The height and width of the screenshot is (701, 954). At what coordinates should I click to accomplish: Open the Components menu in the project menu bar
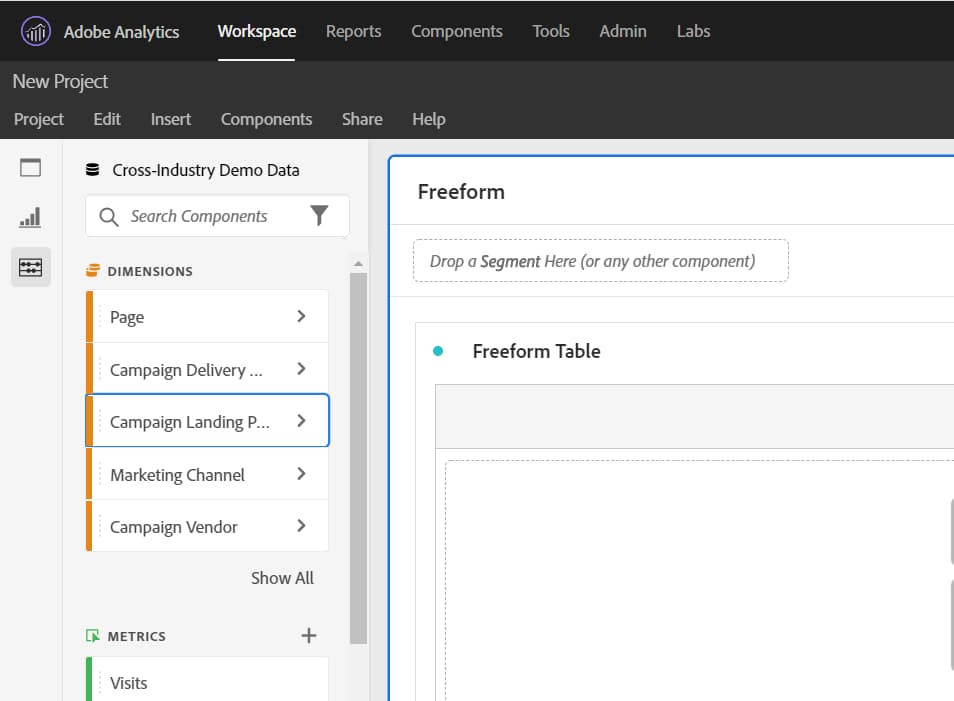[x=266, y=119]
